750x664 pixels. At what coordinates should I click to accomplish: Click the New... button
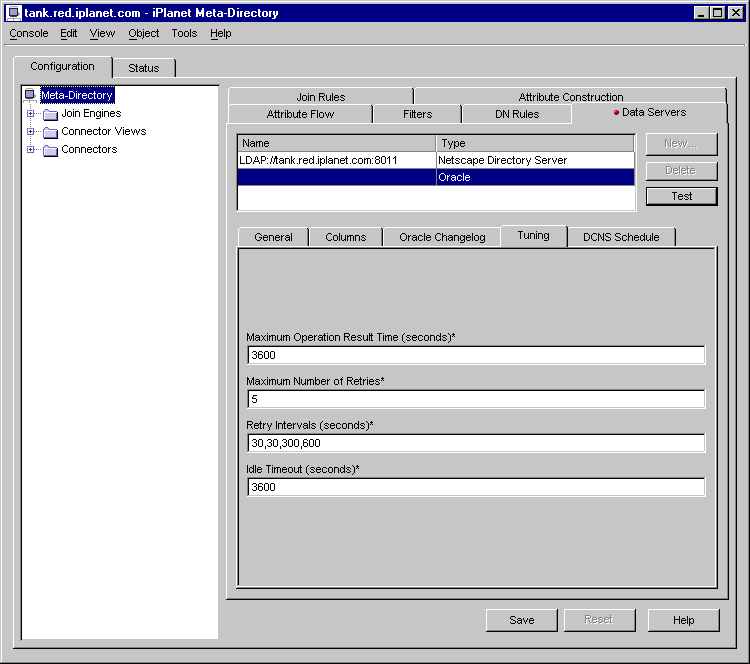point(682,144)
